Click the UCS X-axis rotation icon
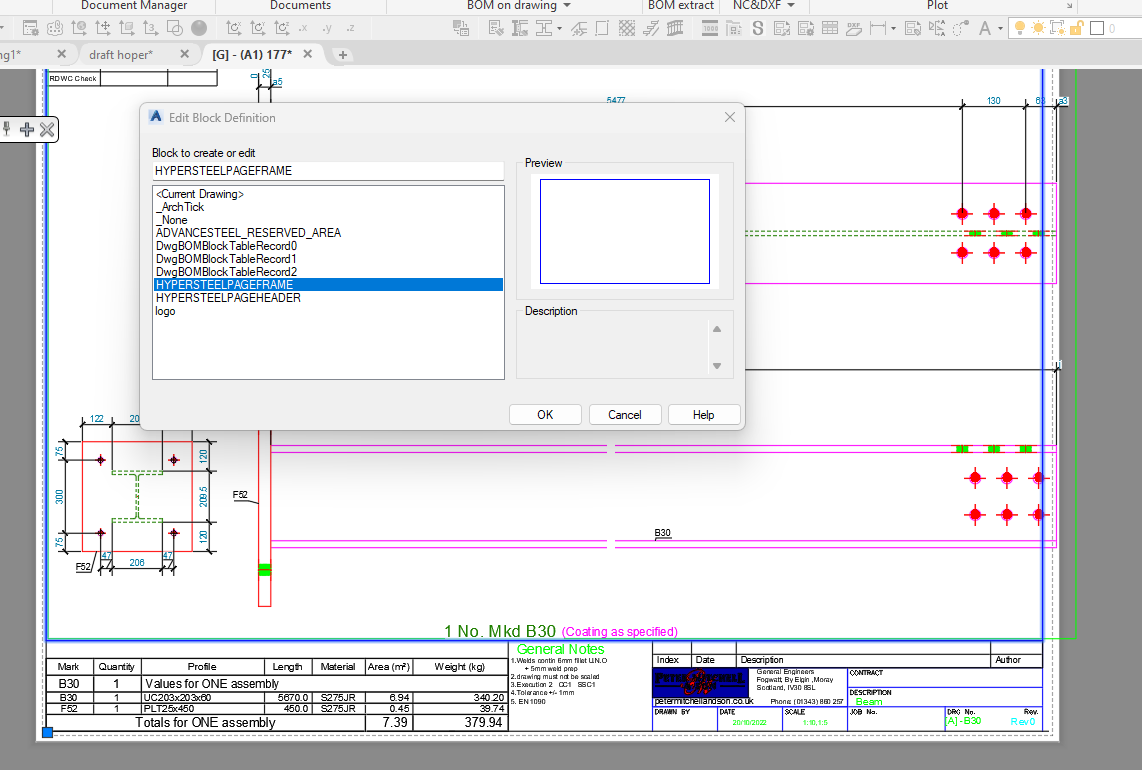 coord(235,27)
